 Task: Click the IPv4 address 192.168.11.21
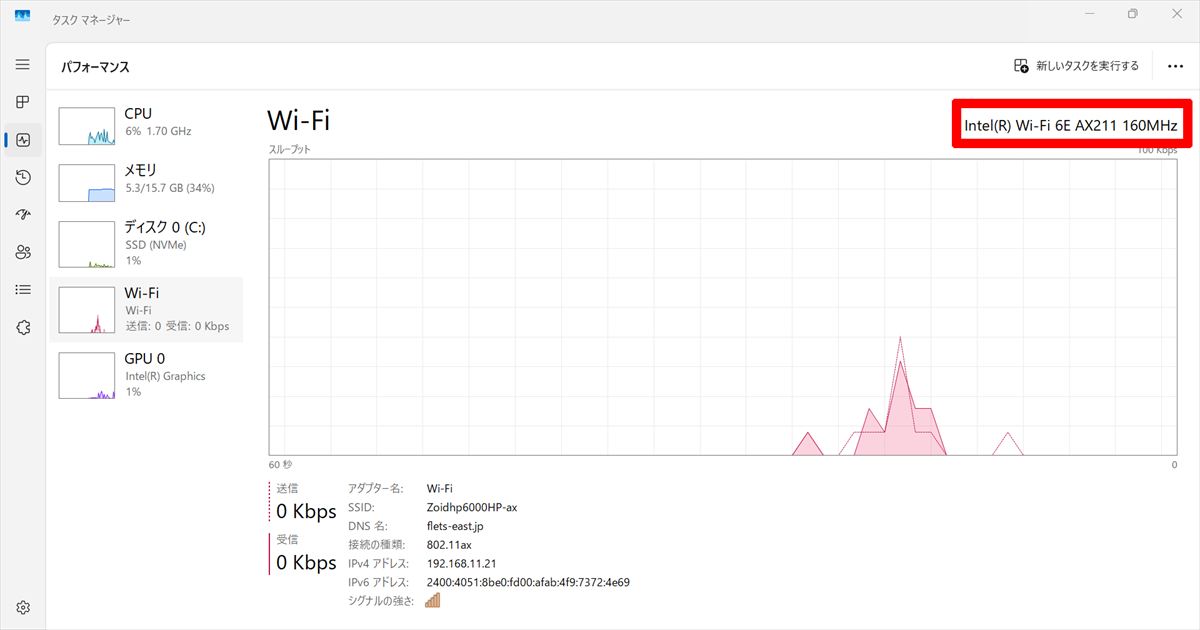462,563
